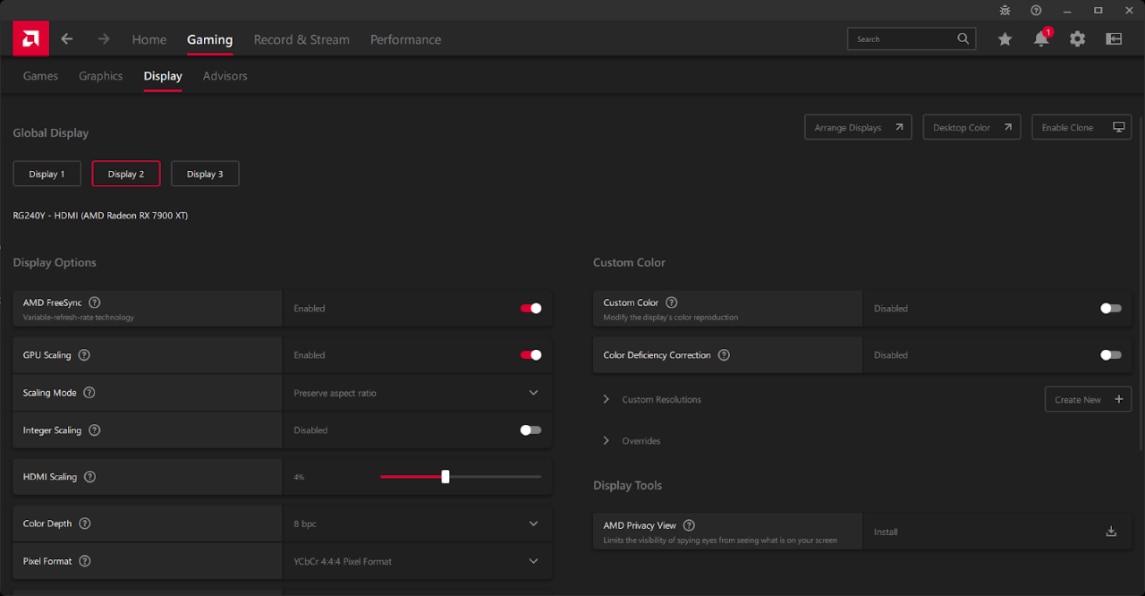
Task: Click the download icon for AMD Privacy View
Action: tap(1111, 532)
